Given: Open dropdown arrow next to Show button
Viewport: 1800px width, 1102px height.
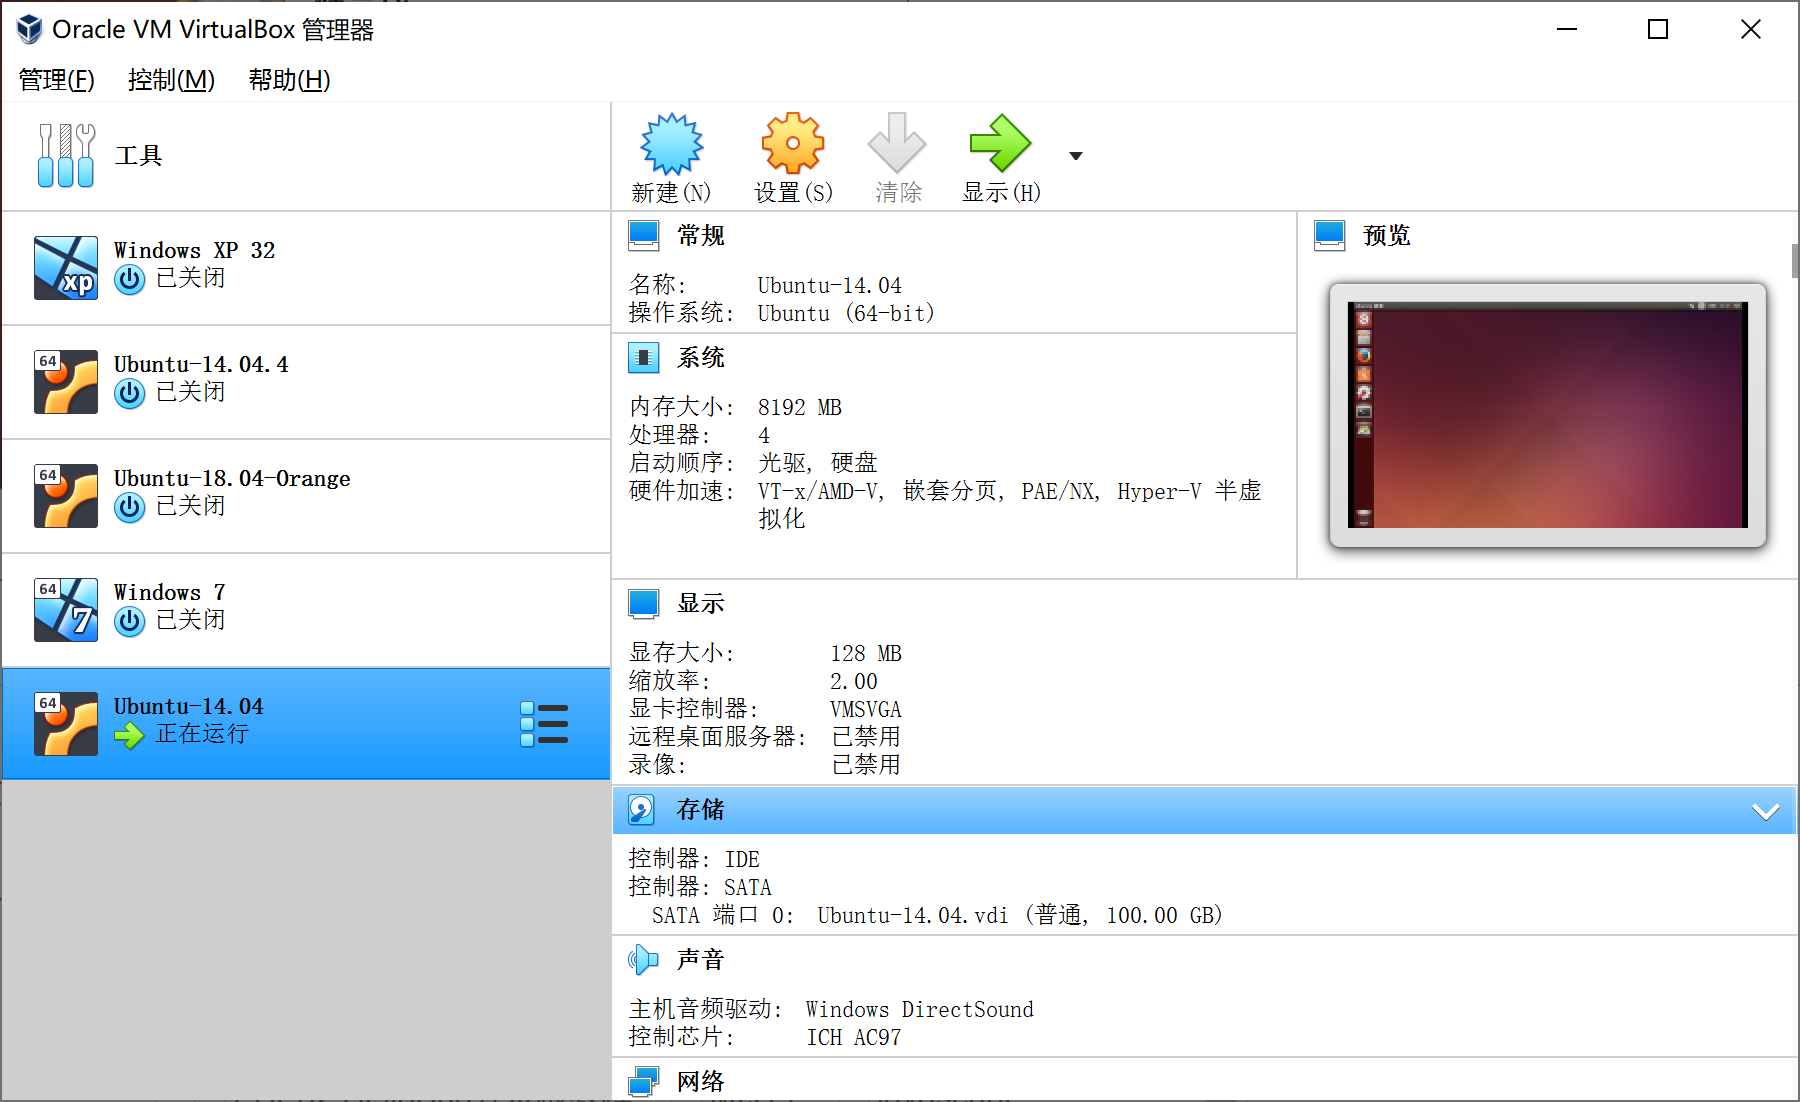Looking at the screenshot, I should [1076, 156].
